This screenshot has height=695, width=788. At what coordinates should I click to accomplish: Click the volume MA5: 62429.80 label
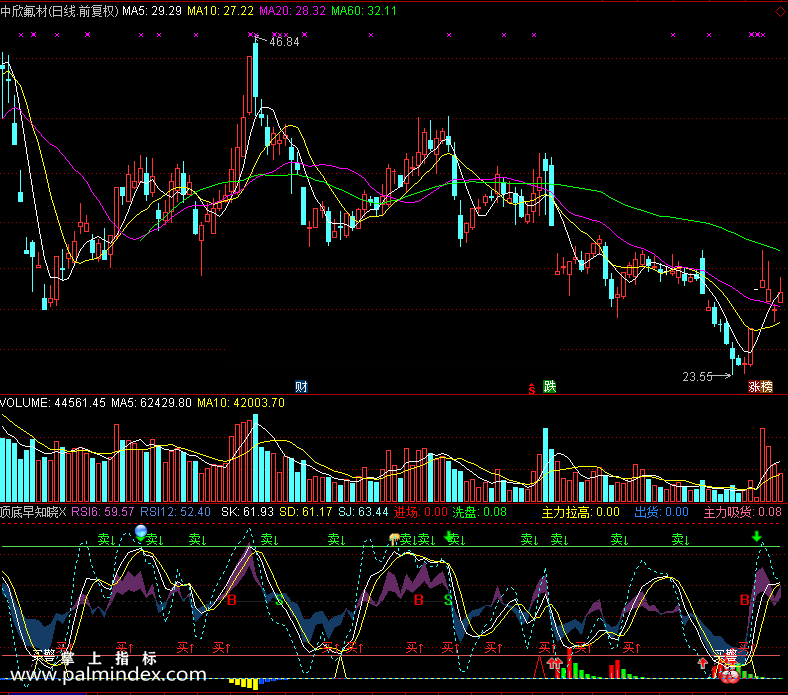(151, 403)
